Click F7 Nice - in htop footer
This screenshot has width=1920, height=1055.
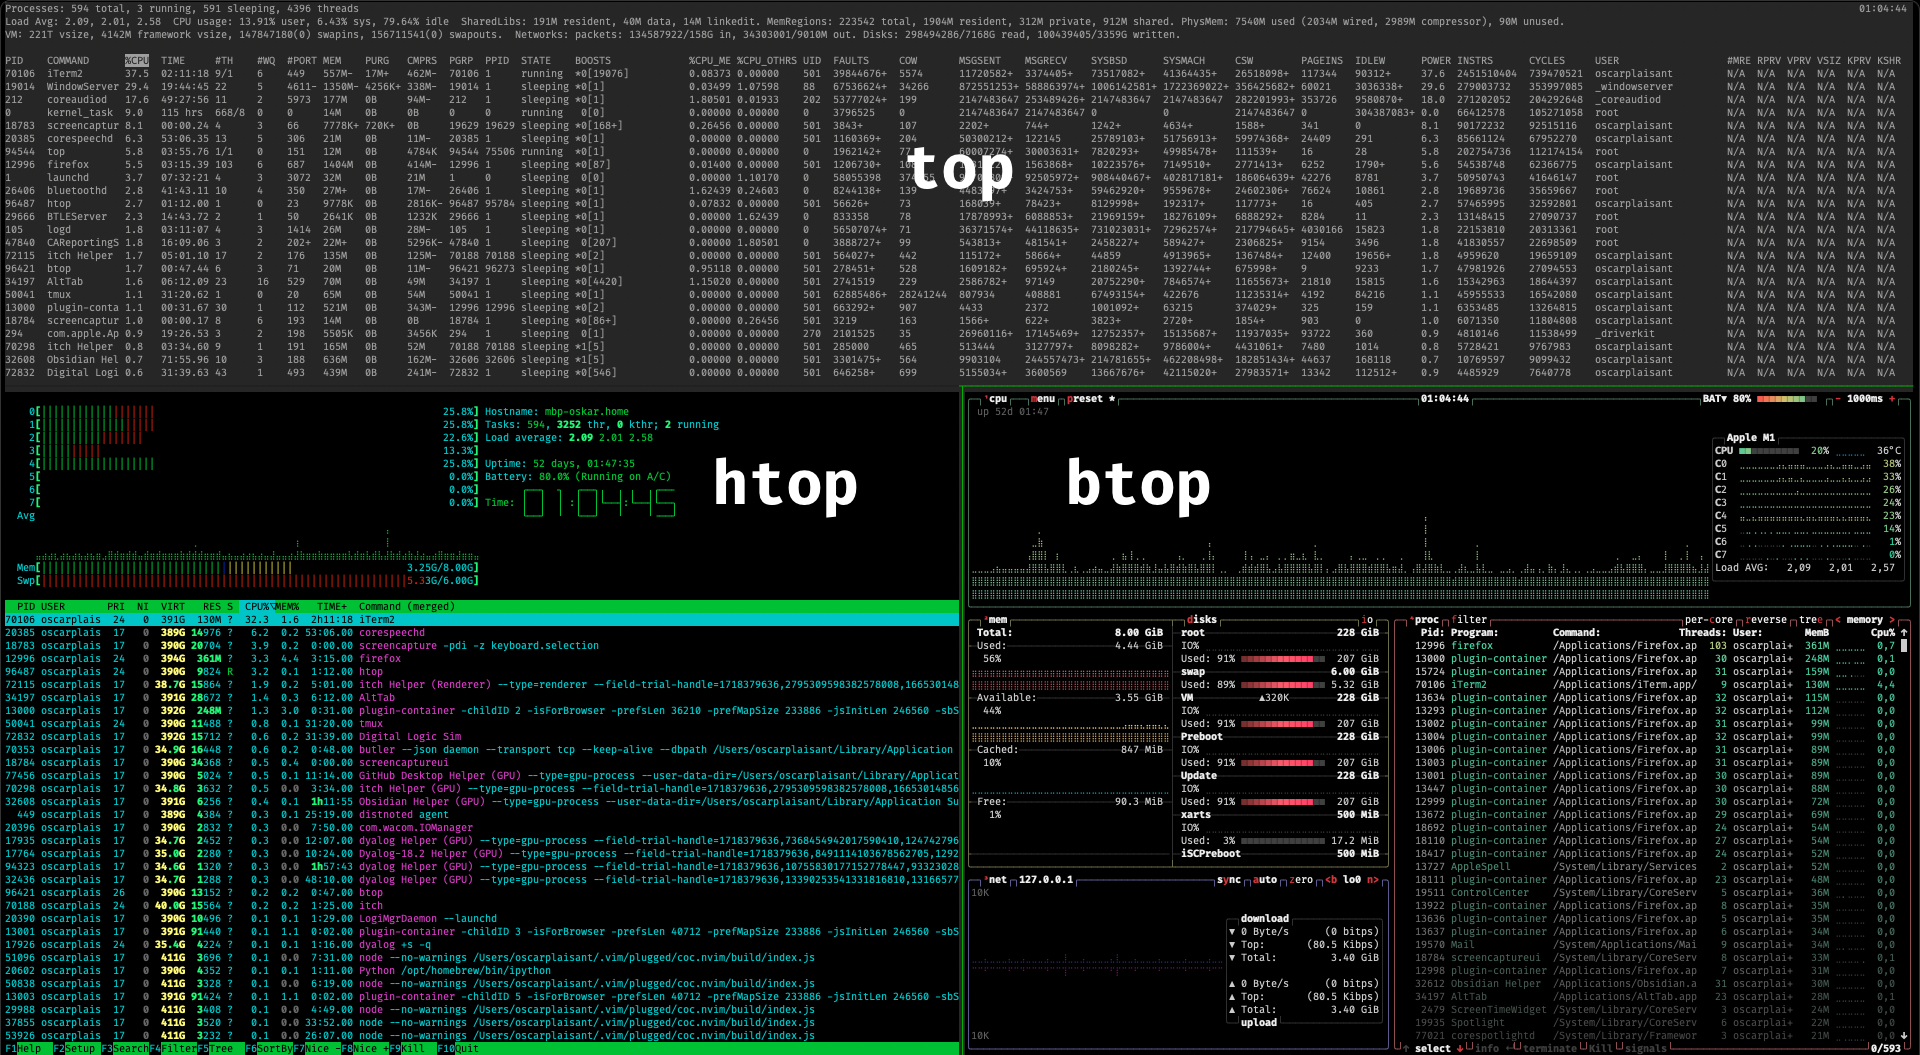pyautogui.click(x=317, y=1049)
